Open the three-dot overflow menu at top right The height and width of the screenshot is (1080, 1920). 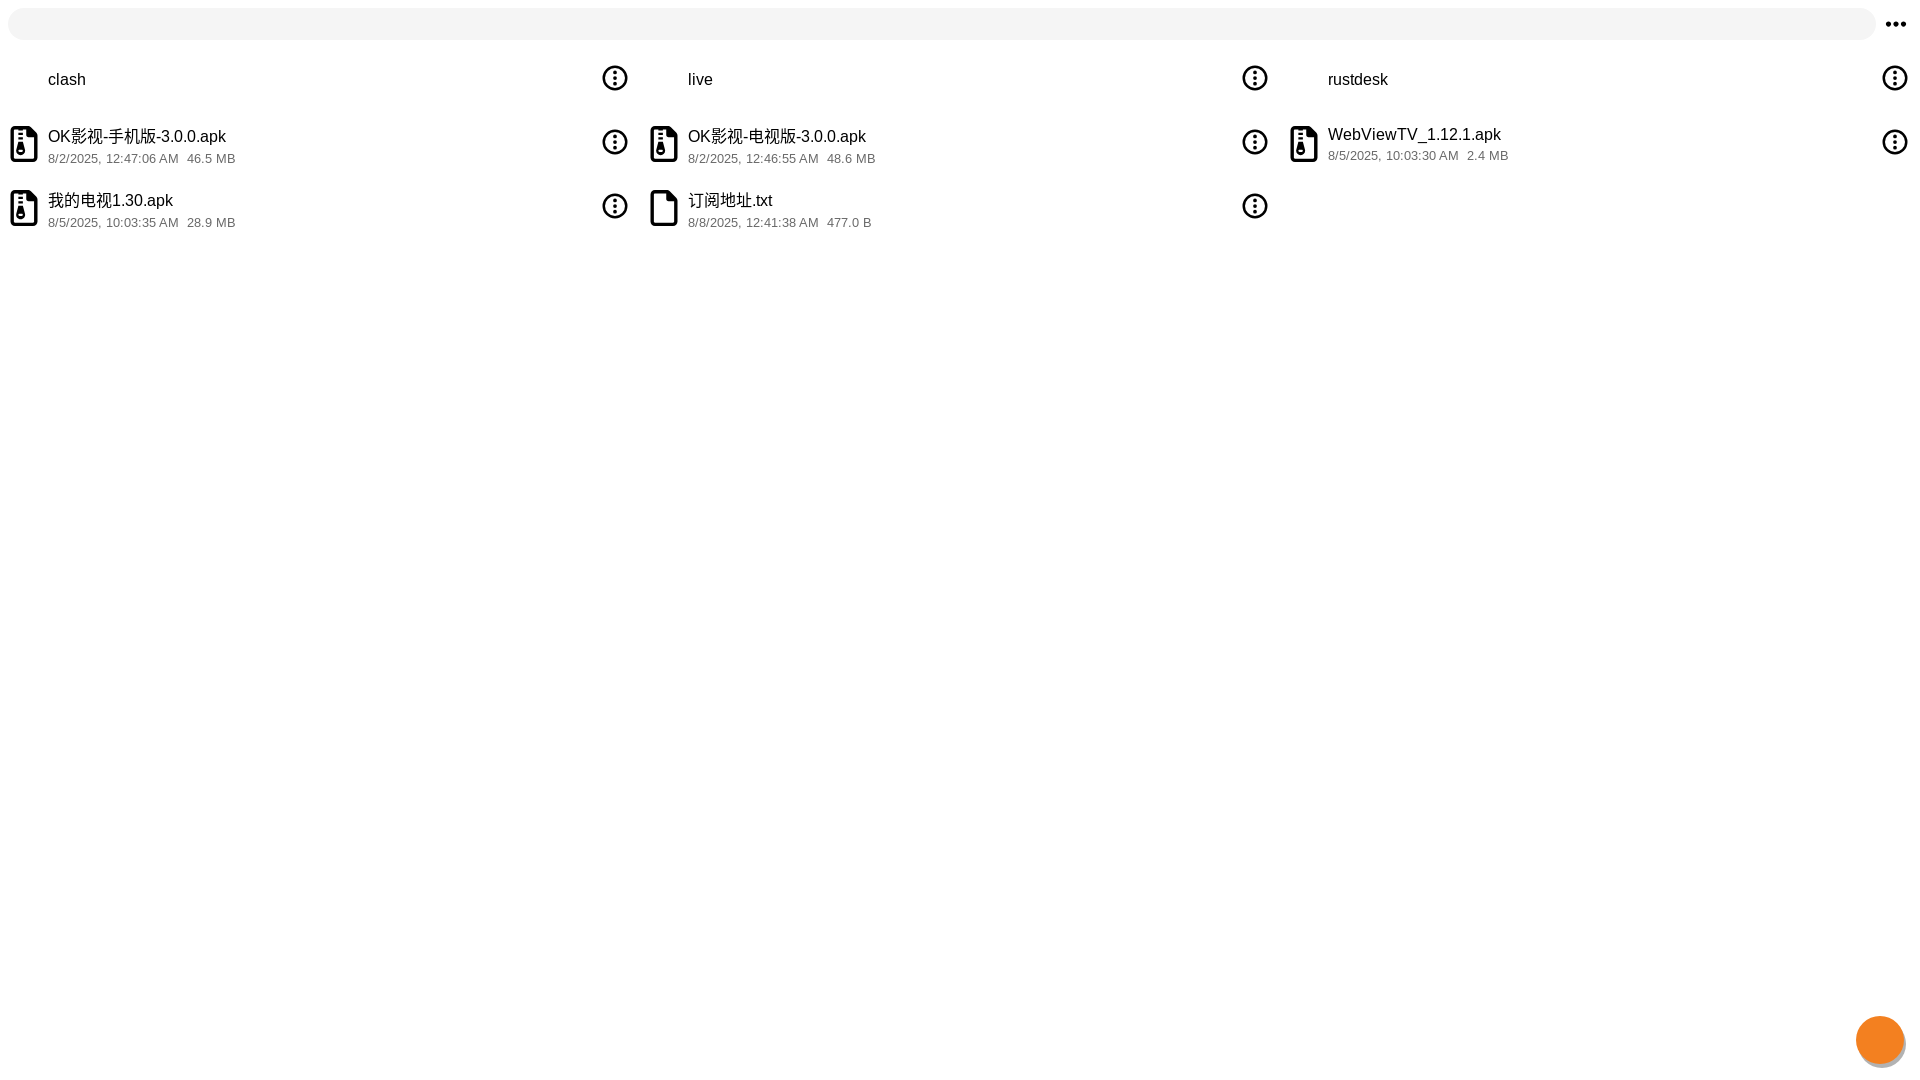pyautogui.click(x=1895, y=24)
